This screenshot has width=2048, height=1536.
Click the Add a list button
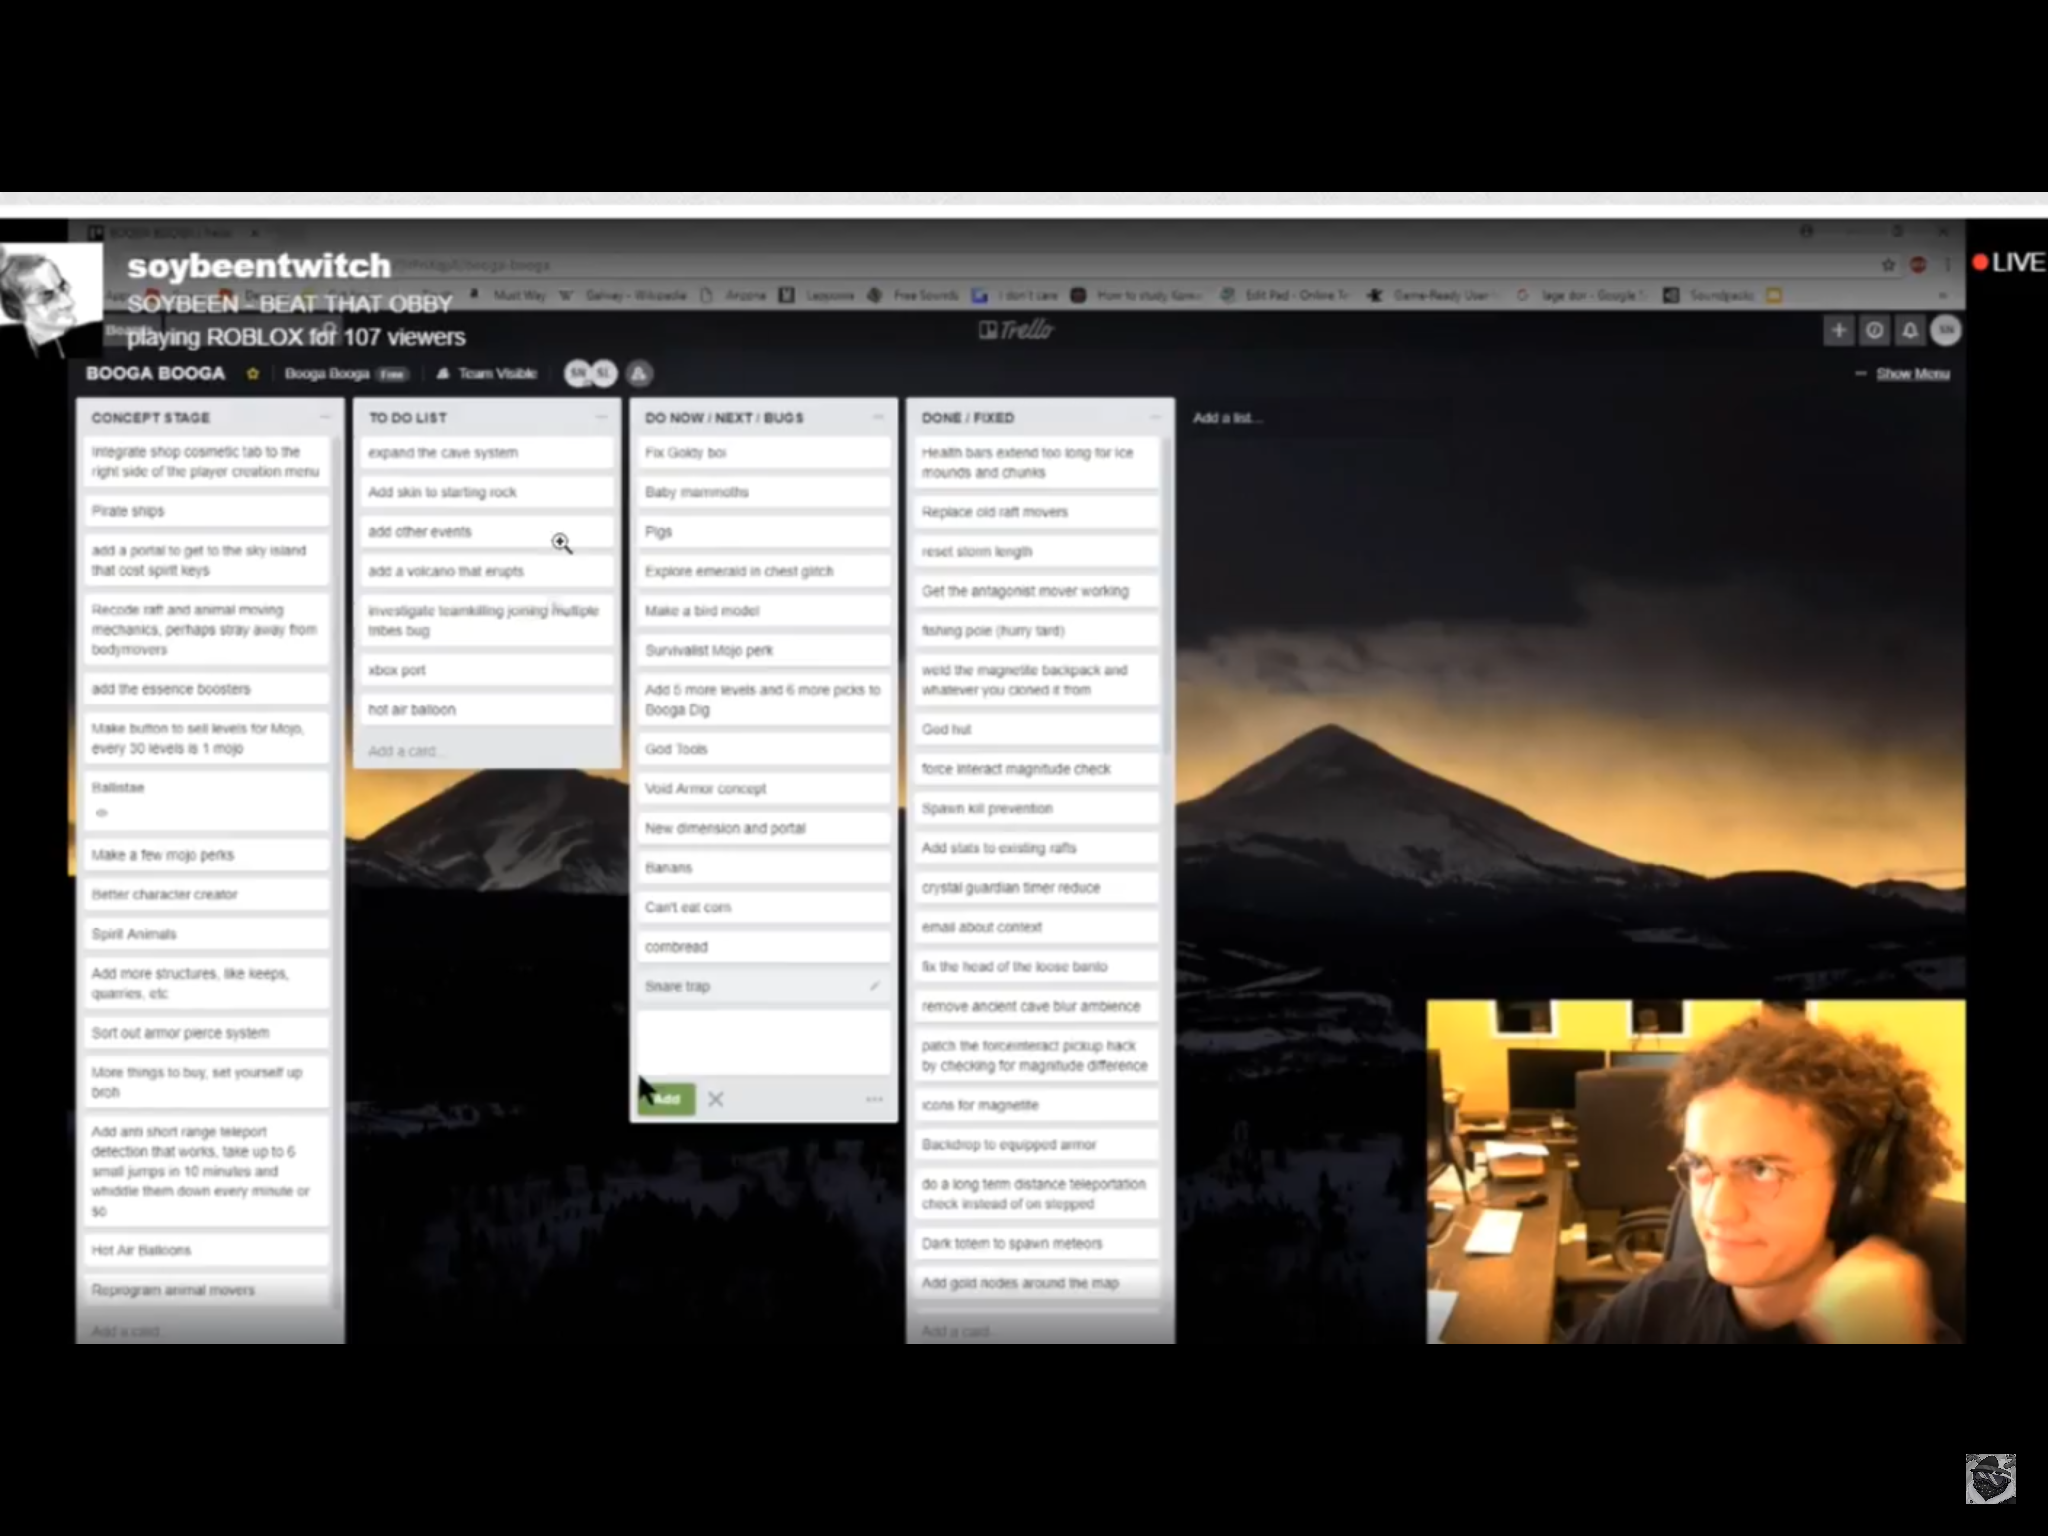click(x=1227, y=416)
